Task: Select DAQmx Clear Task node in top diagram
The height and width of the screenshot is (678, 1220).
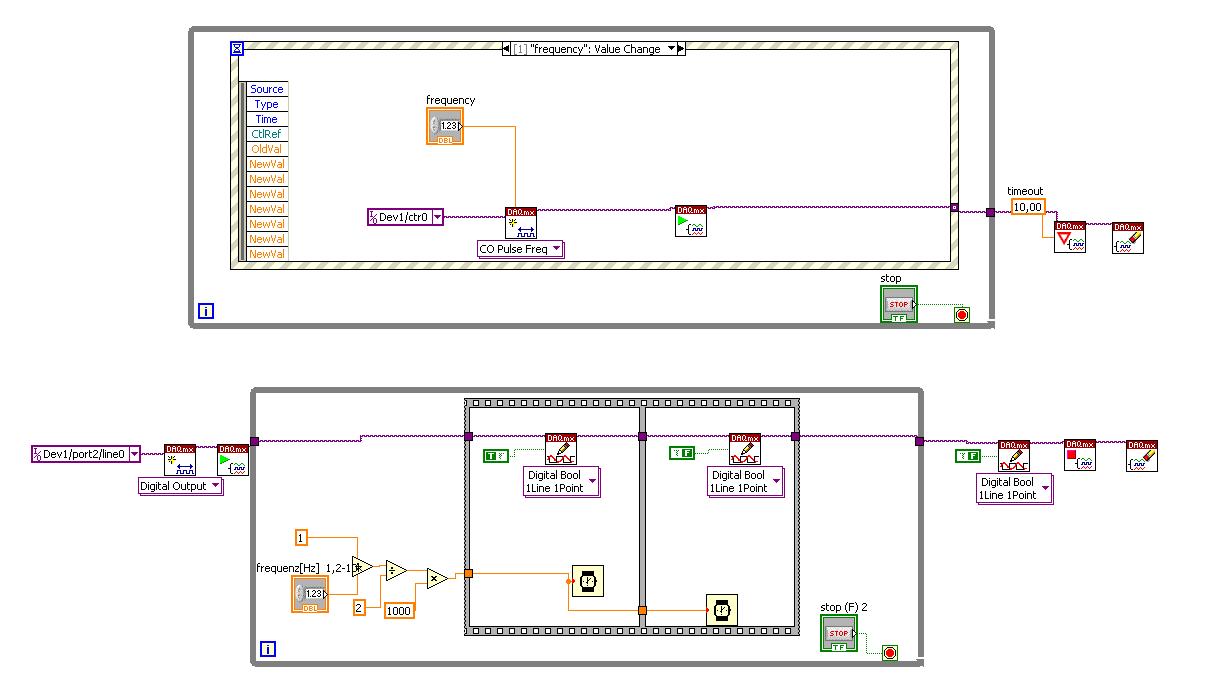Action: coord(1128,237)
